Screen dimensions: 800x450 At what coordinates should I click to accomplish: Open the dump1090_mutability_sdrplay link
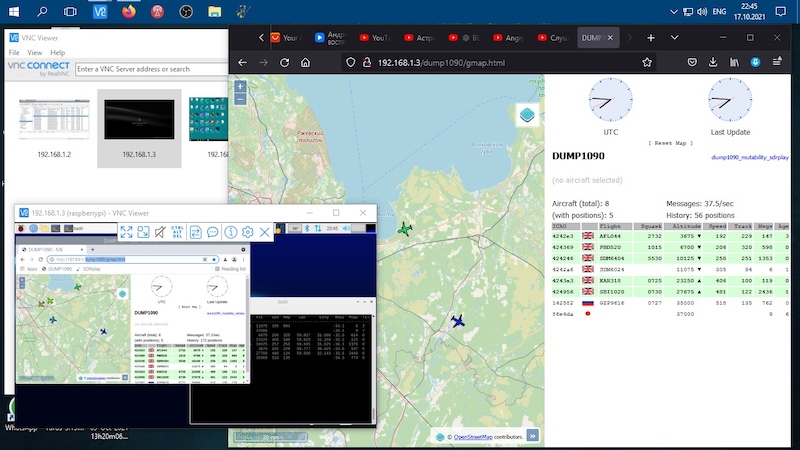click(x=749, y=158)
